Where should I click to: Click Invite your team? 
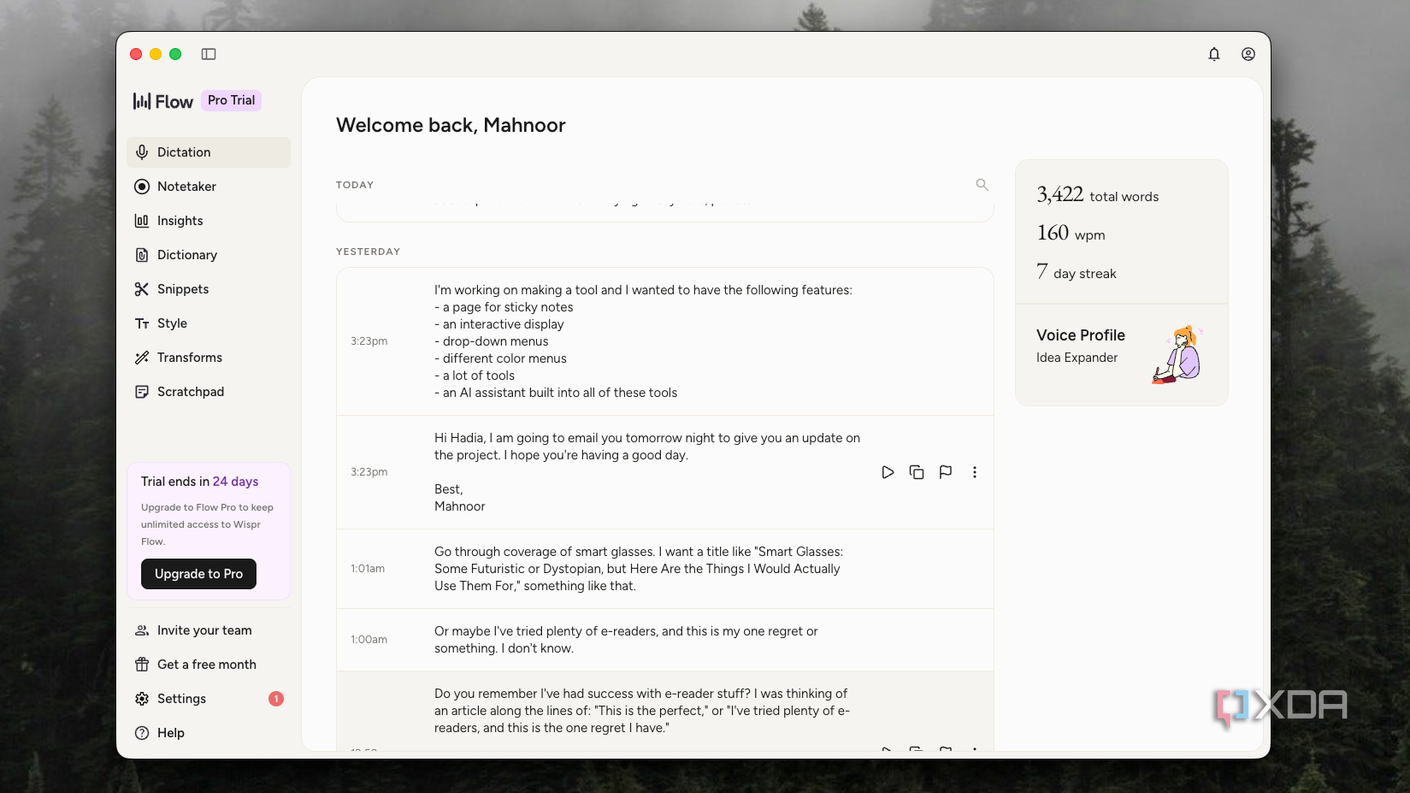pos(208,630)
